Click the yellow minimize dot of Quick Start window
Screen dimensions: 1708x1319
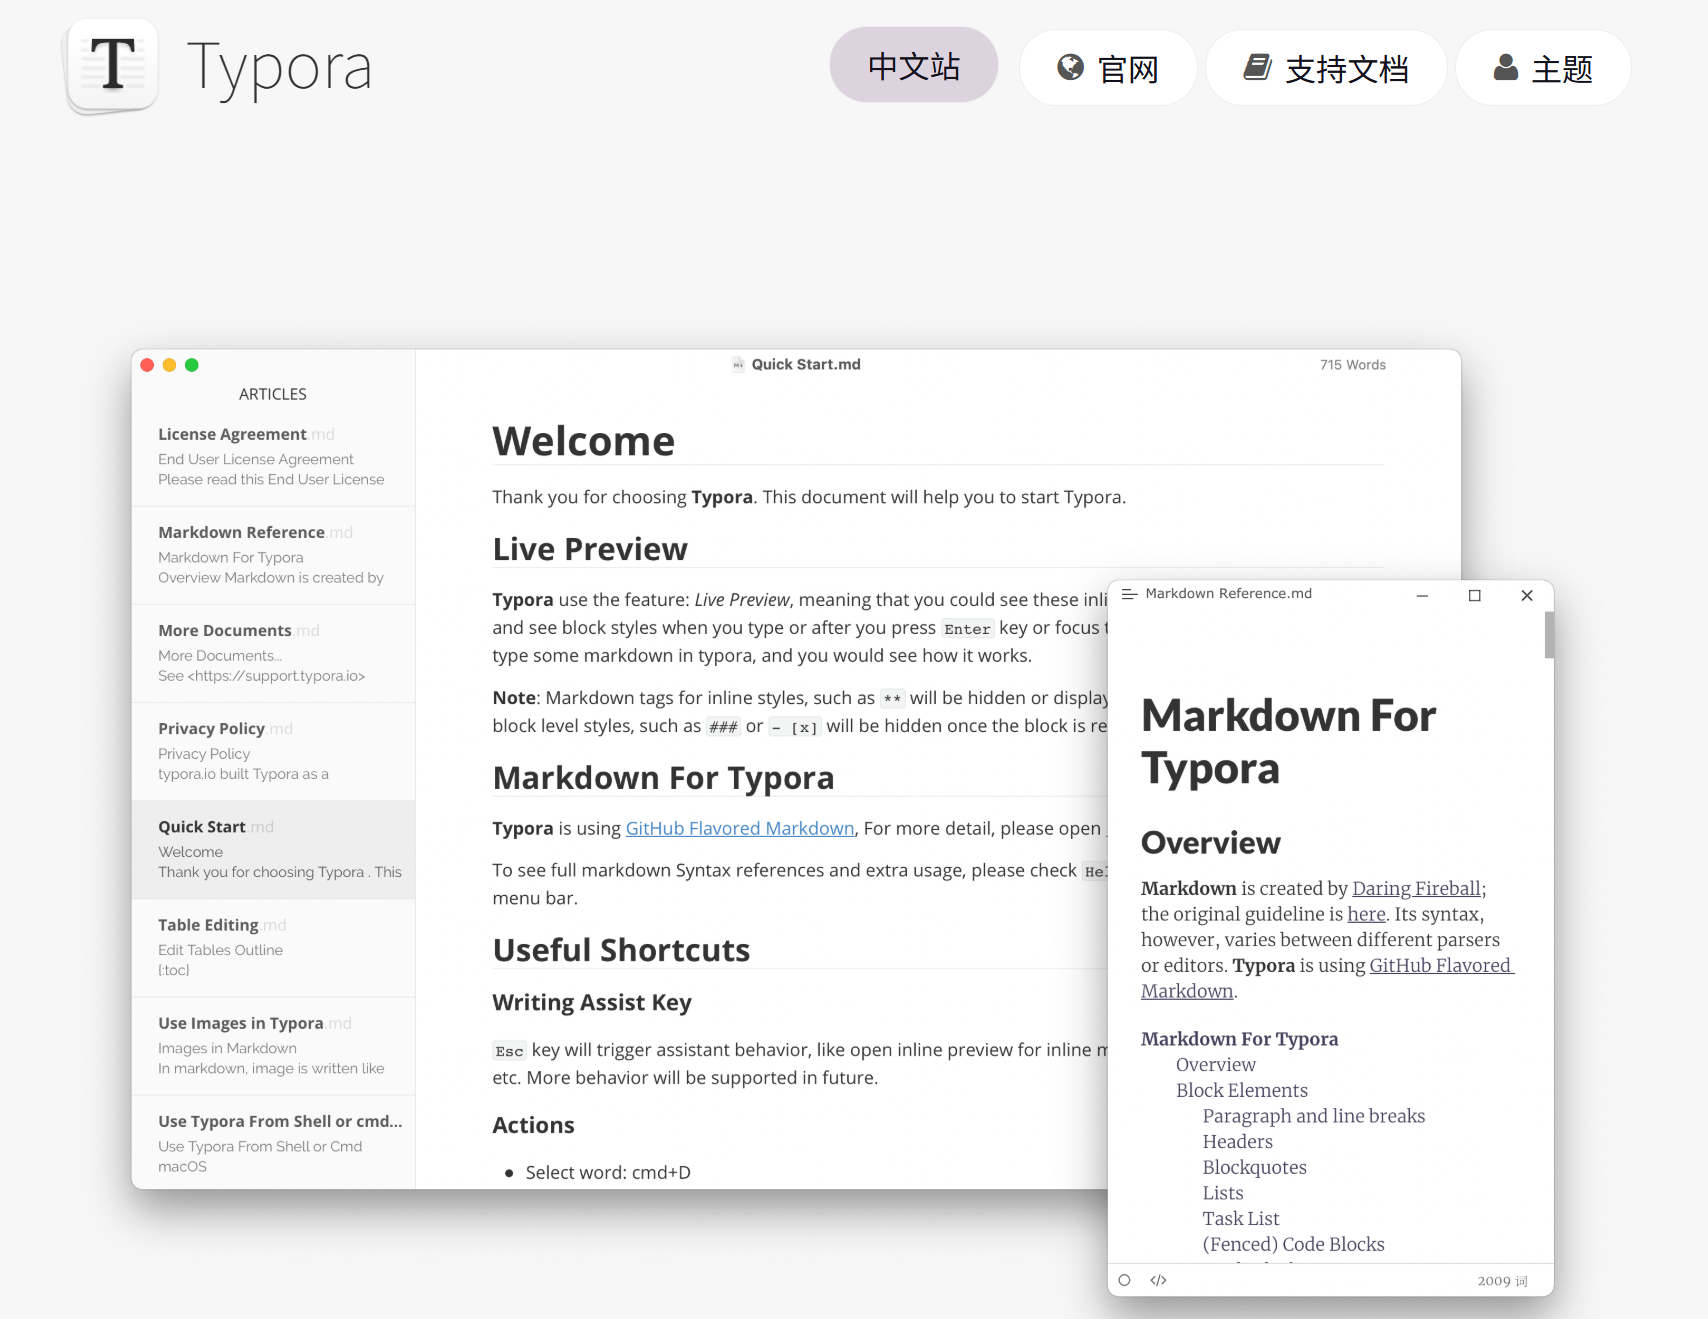[x=169, y=365]
